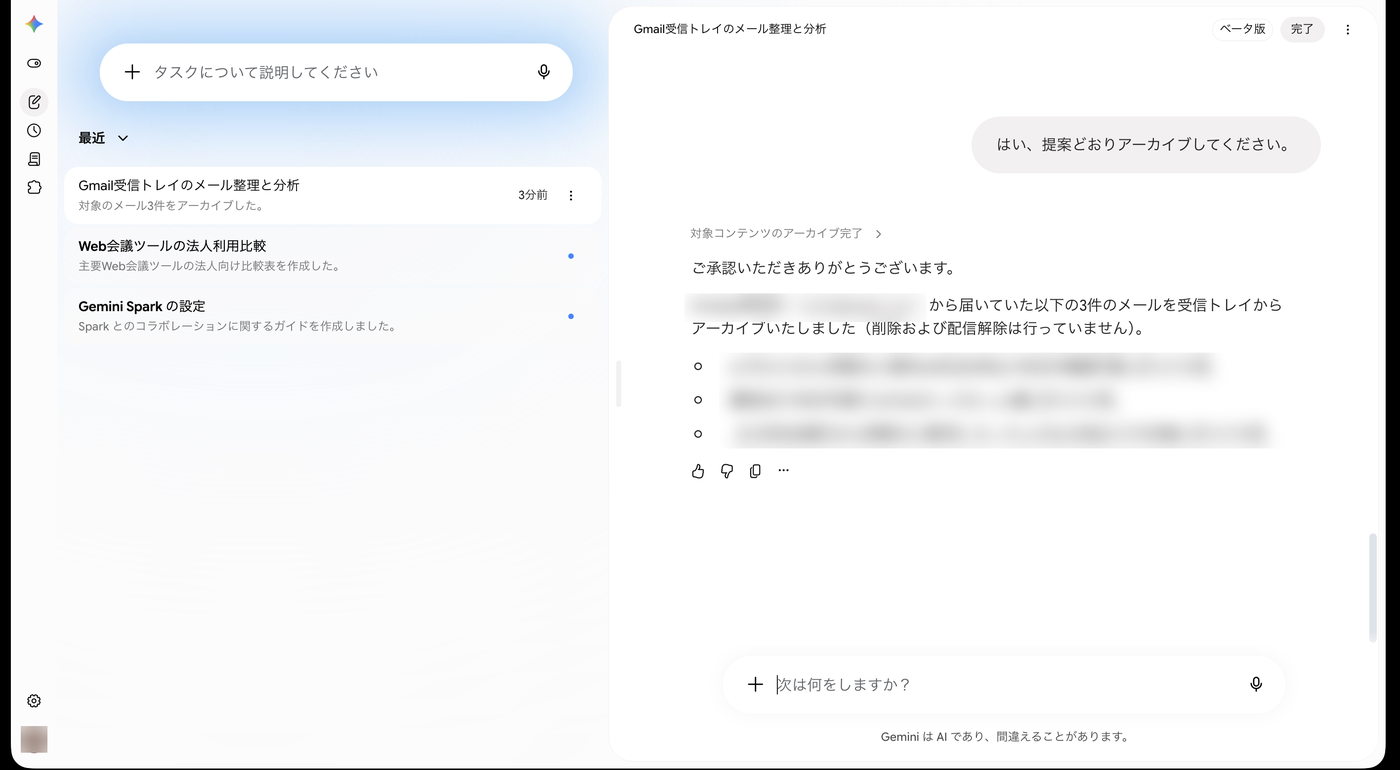
Task: Click the message はい、提案どおりアーカイブしてください。
Action: point(1146,145)
